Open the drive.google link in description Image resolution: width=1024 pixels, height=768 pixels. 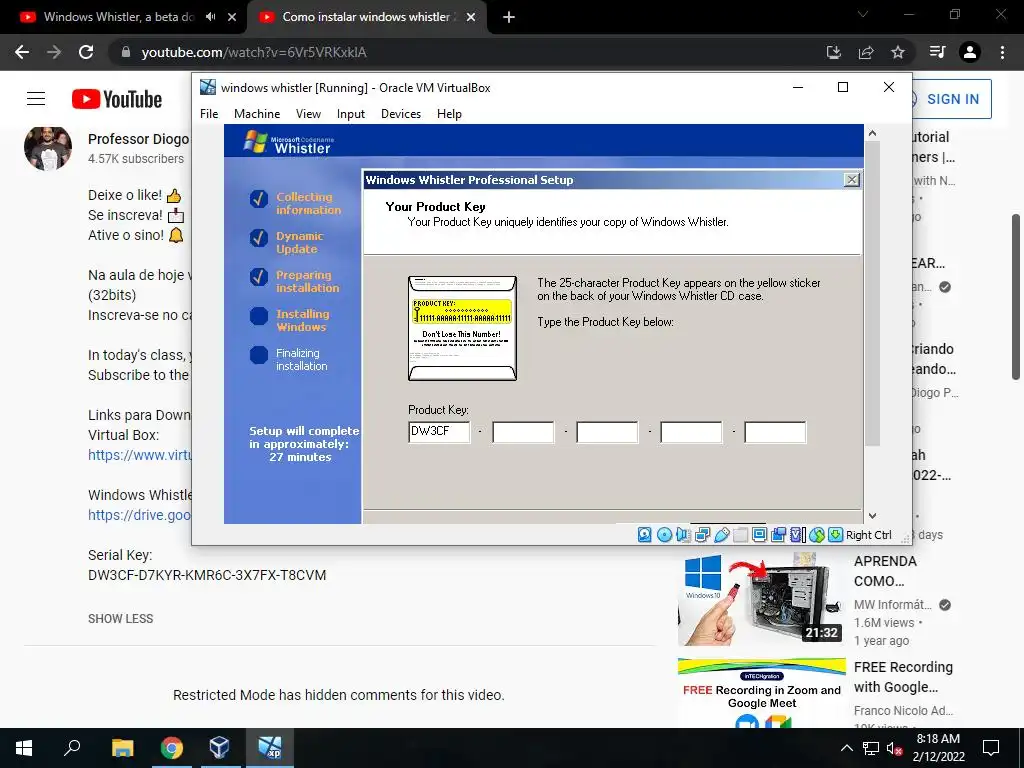(140, 515)
